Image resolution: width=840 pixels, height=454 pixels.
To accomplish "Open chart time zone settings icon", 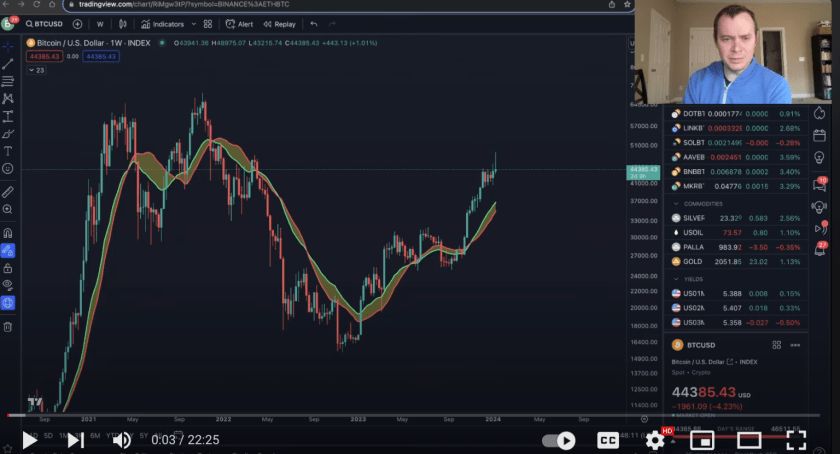I will pyautogui.click(x=644, y=419).
